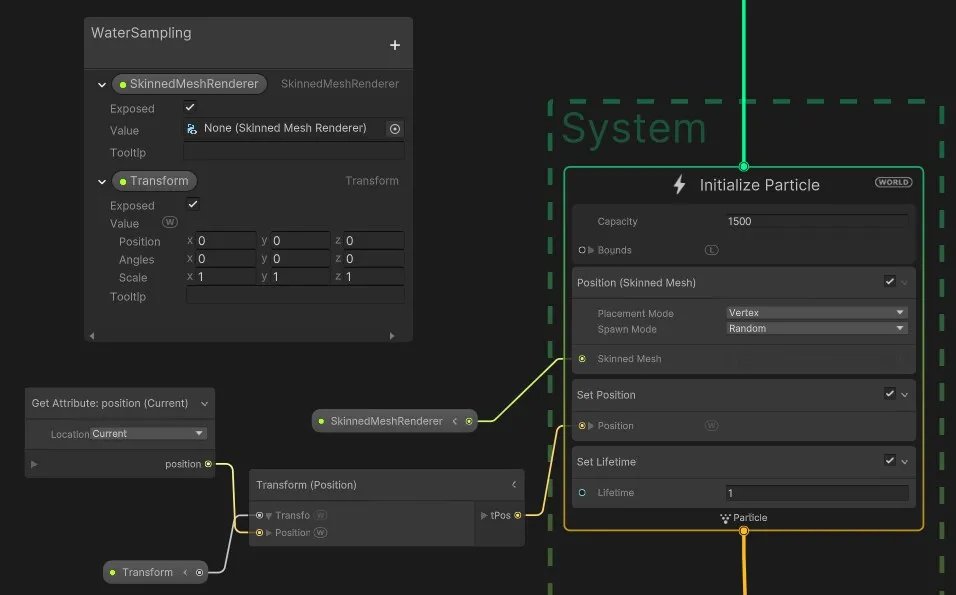Uncheck the Set Lifetime block checkbox
The width and height of the screenshot is (956, 595).
point(889,461)
